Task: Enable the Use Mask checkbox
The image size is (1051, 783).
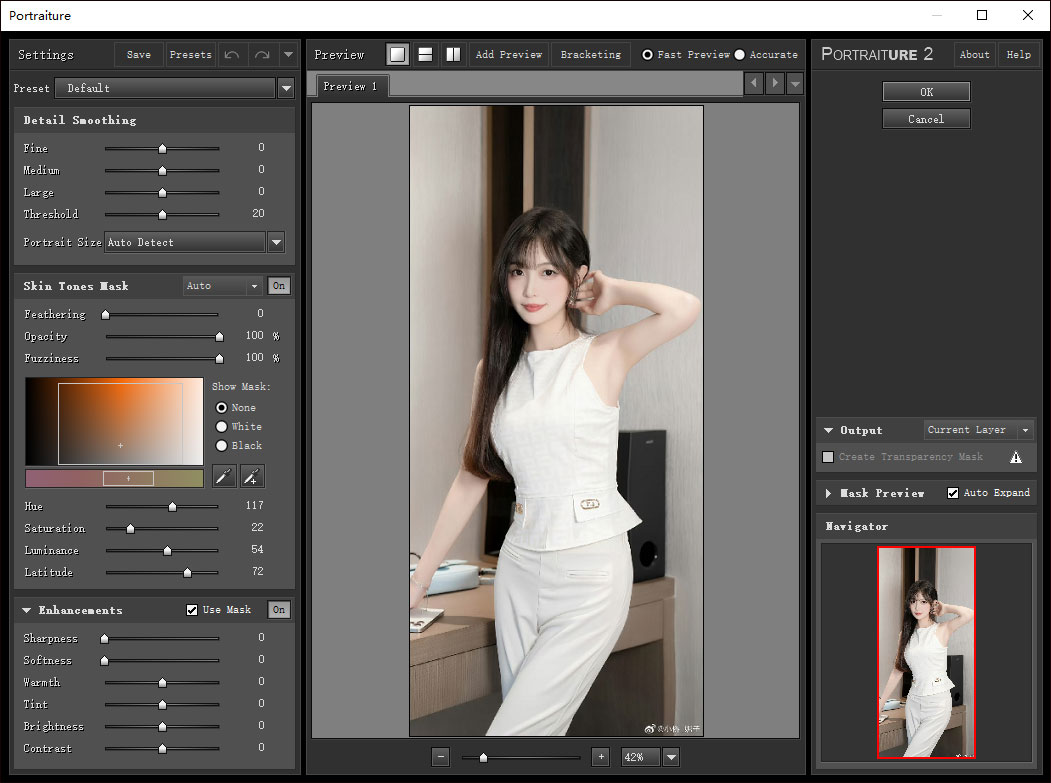Action: 193,610
